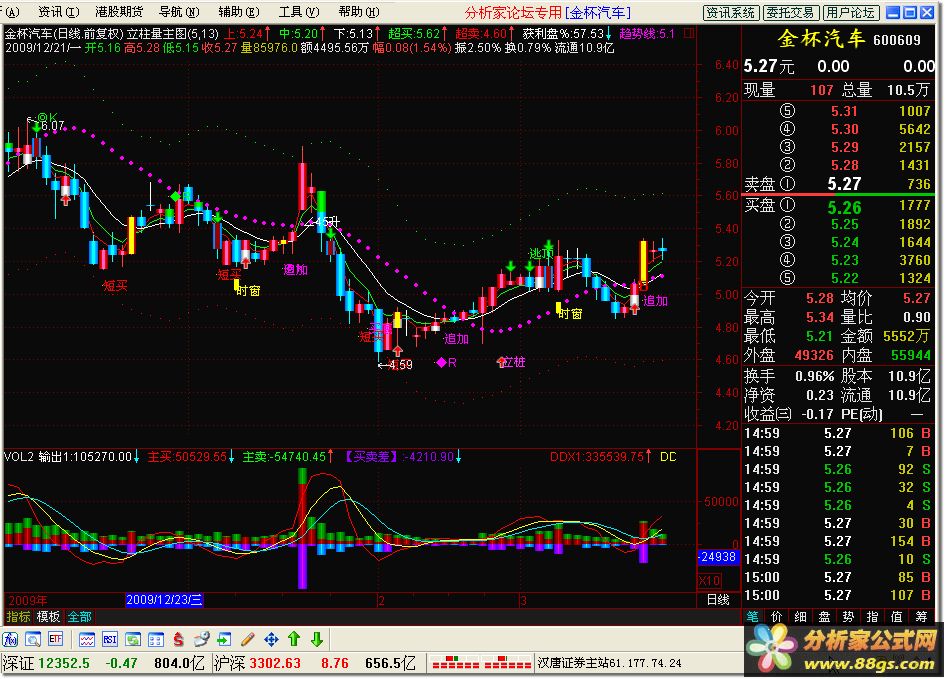
Task: Click the green arrow import icon
Action: (x=224, y=639)
